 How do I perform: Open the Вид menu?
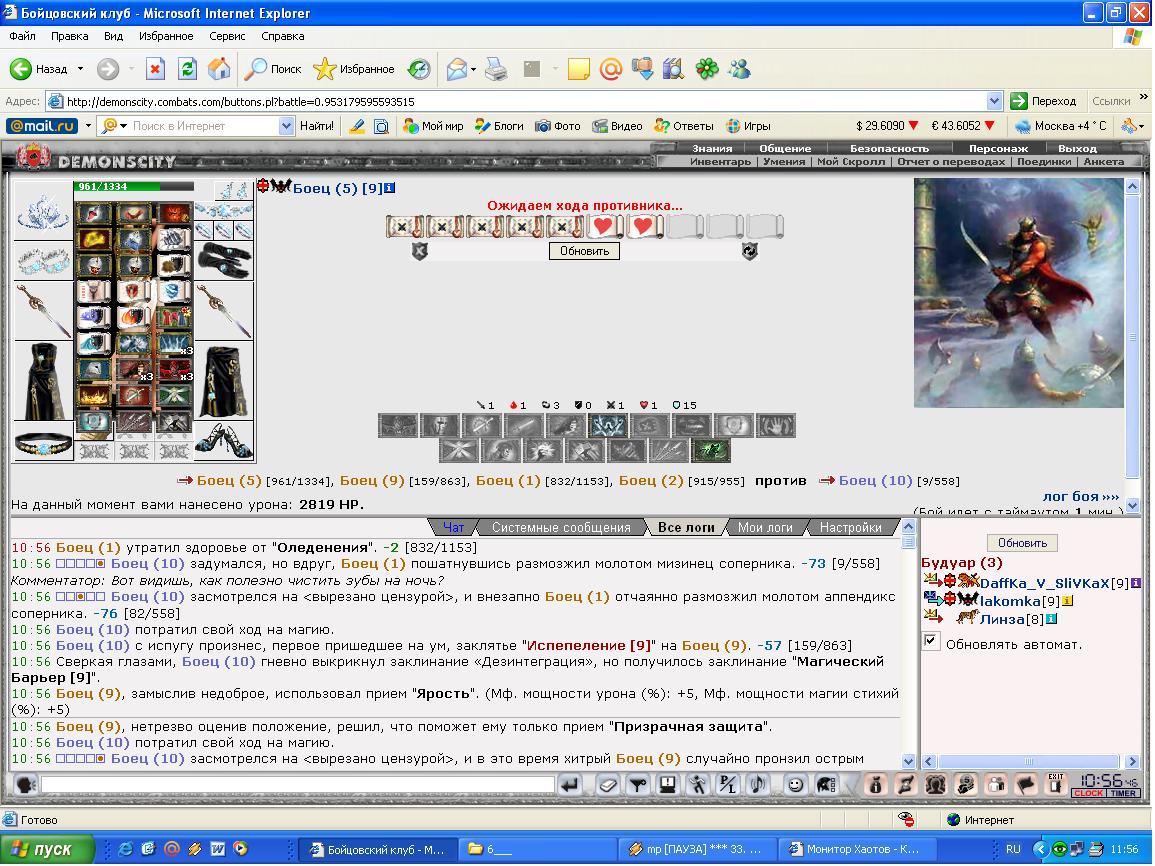coord(113,36)
